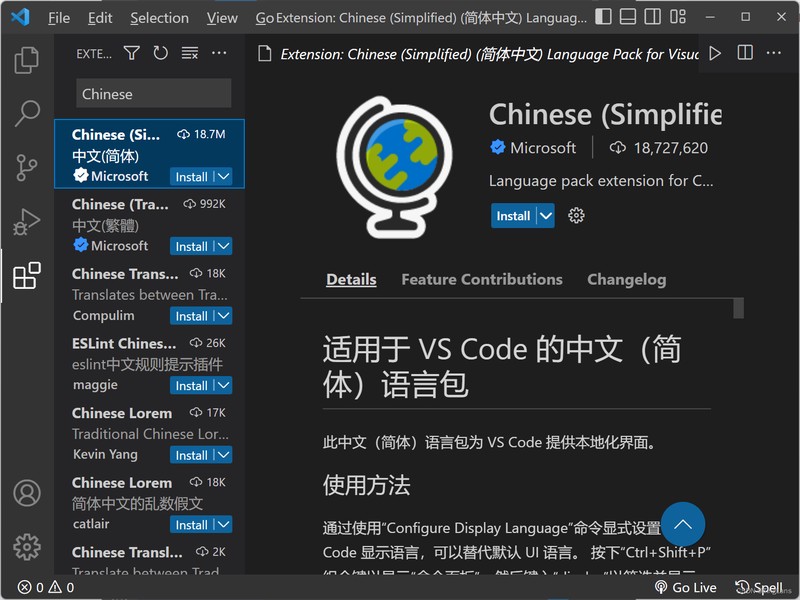Click the VS Code logo icon
800x600 pixels.
click(20, 17)
